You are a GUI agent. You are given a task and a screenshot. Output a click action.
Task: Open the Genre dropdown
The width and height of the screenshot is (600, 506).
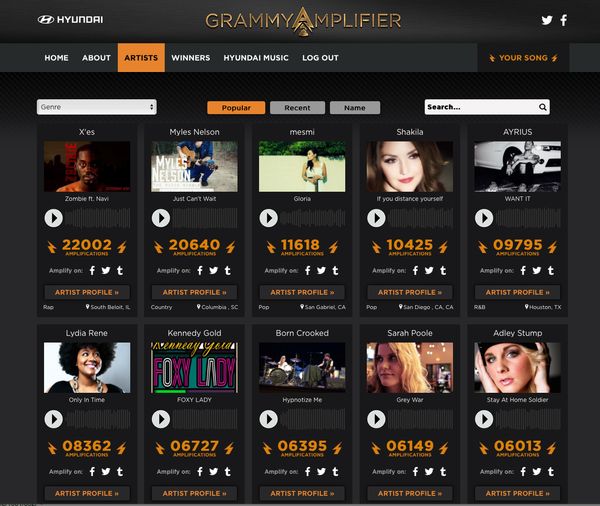pyautogui.click(x=96, y=107)
